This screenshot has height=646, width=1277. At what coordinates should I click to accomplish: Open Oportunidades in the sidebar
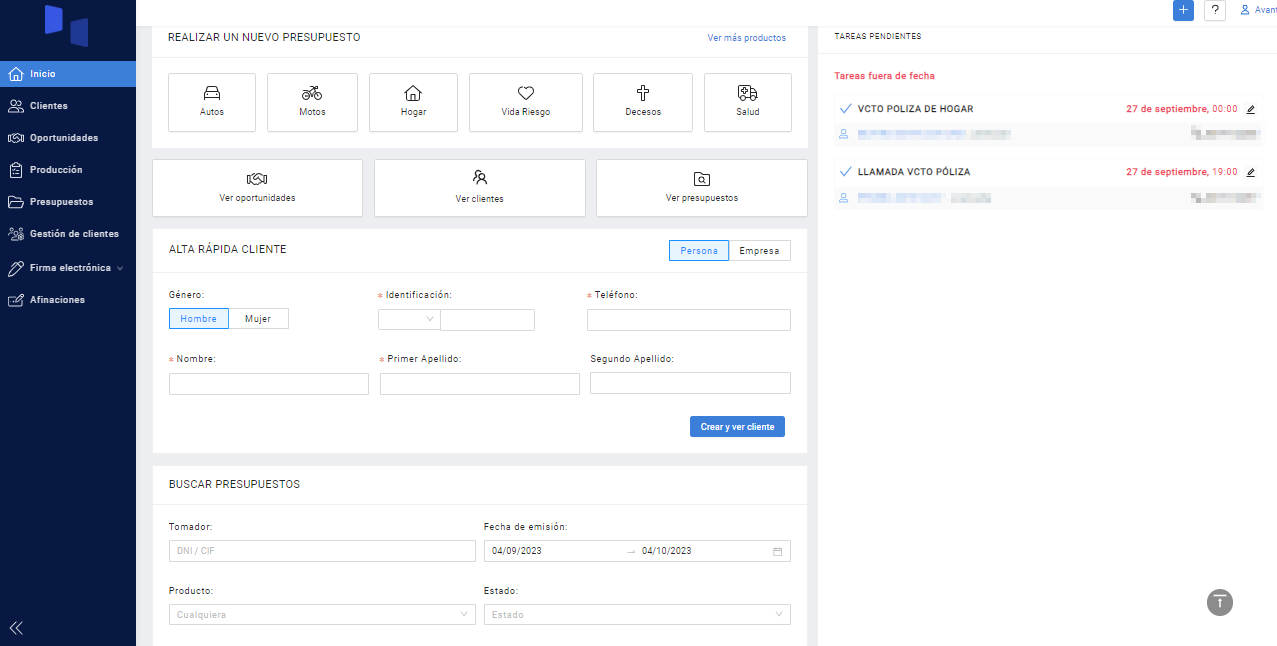[68, 138]
